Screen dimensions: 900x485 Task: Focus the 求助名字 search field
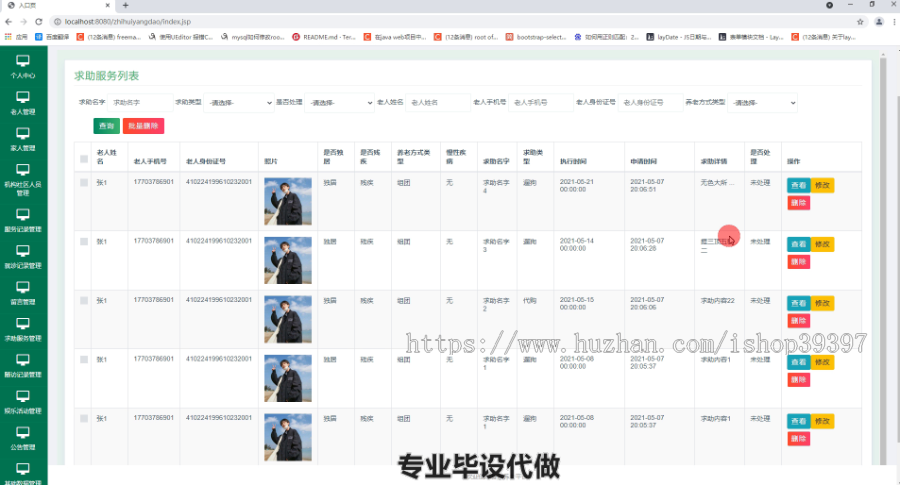click(140, 103)
